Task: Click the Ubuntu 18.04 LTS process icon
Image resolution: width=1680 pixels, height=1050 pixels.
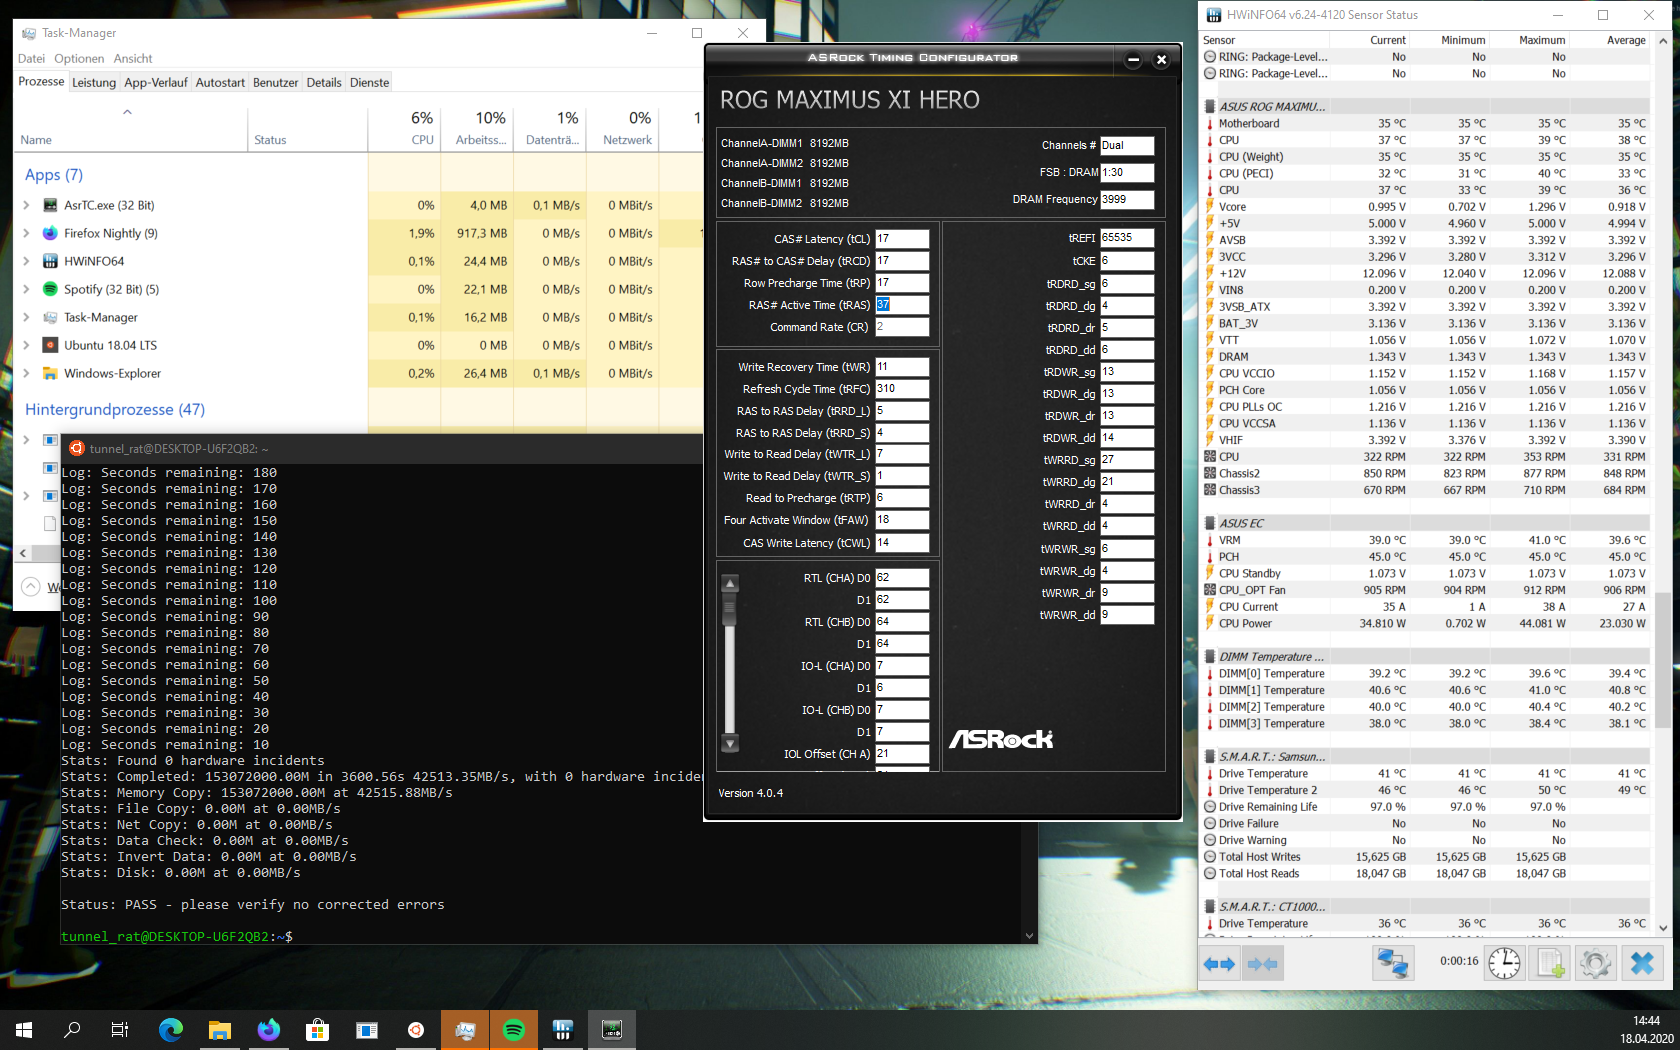Action: 50,345
